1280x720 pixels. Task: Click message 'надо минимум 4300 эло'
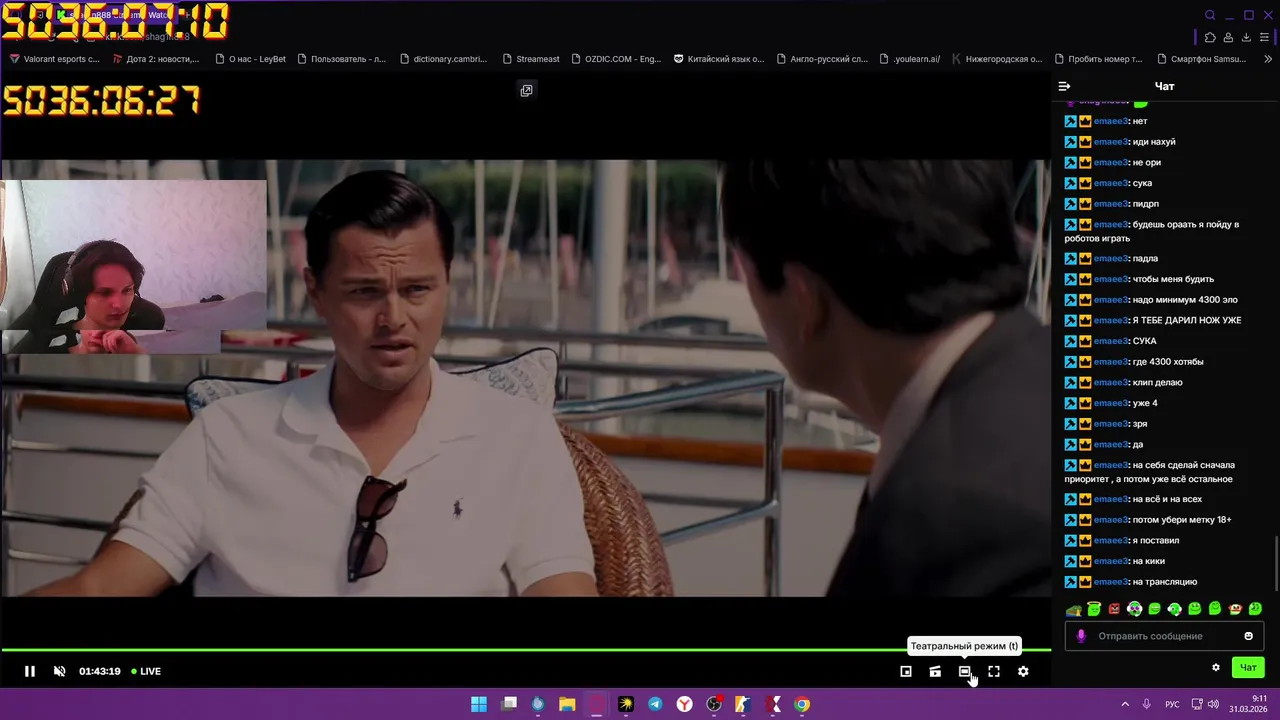point(1185,300)
